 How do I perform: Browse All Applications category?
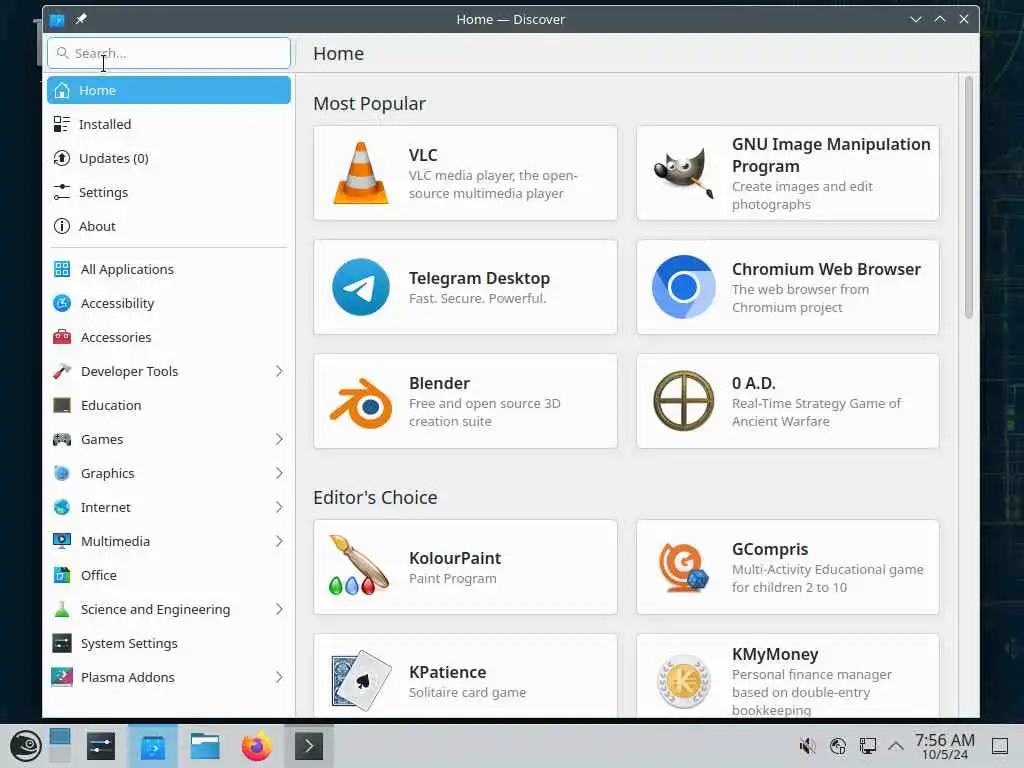[168, 269]
